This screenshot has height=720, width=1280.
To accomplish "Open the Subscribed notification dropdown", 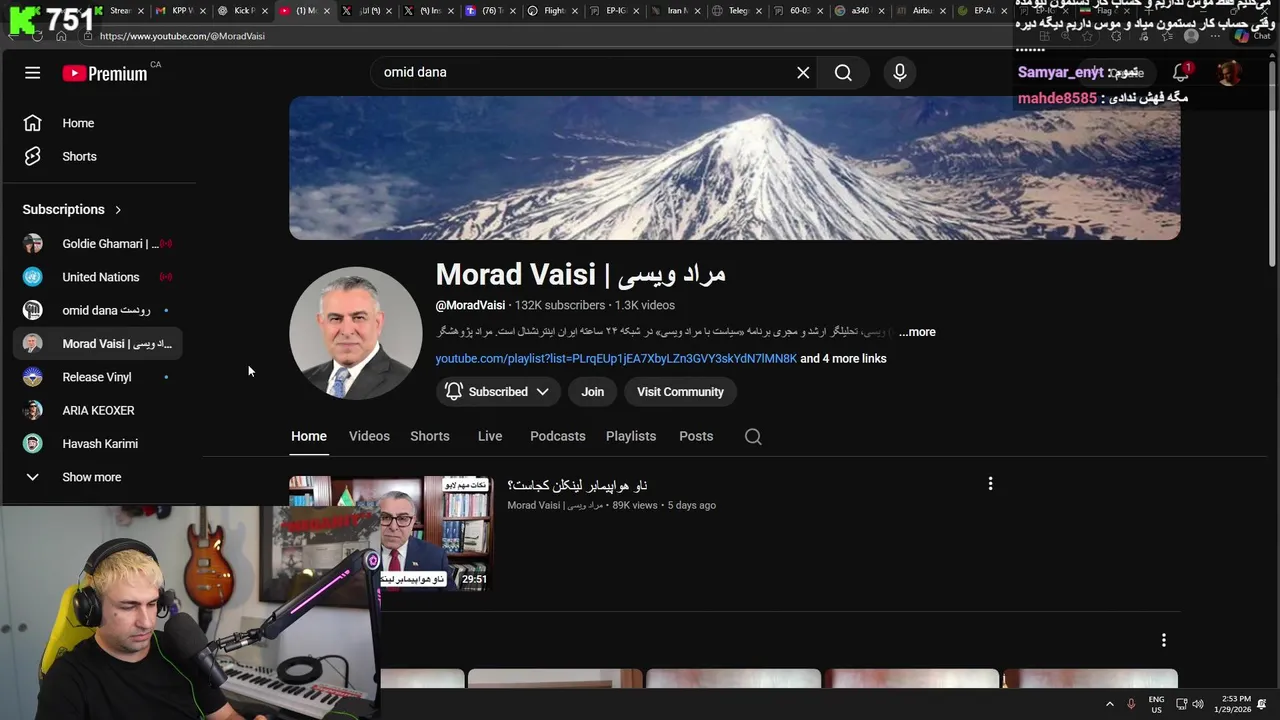I will (497, 392).
